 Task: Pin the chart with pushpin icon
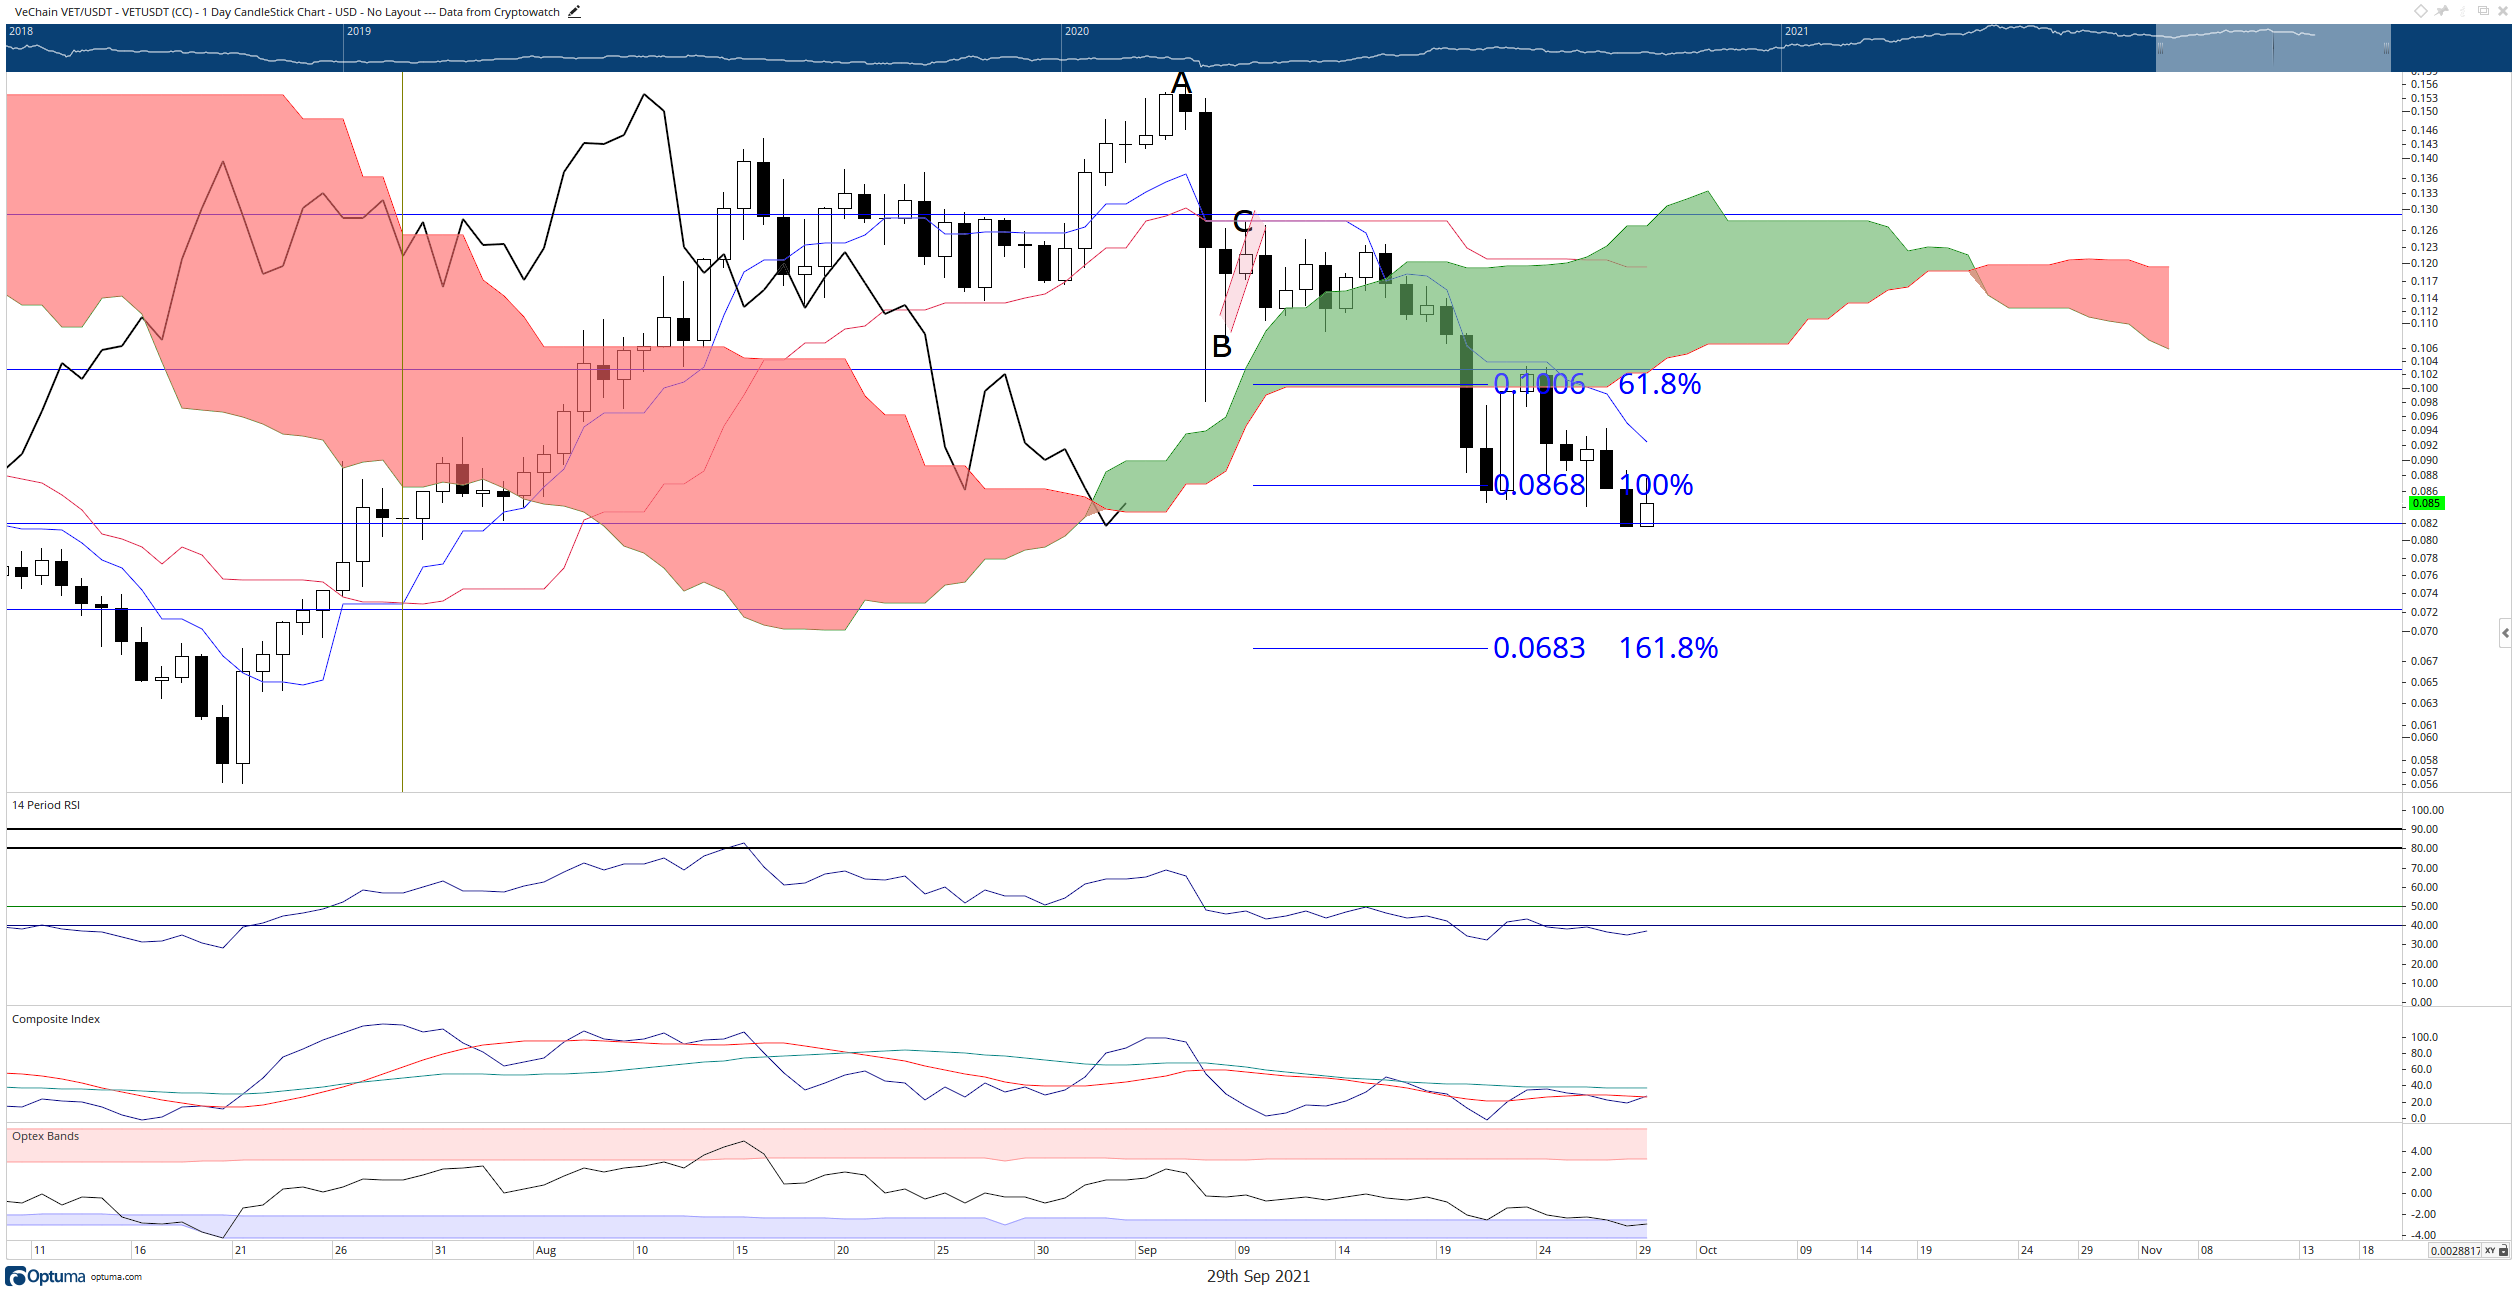[2441, 11]
